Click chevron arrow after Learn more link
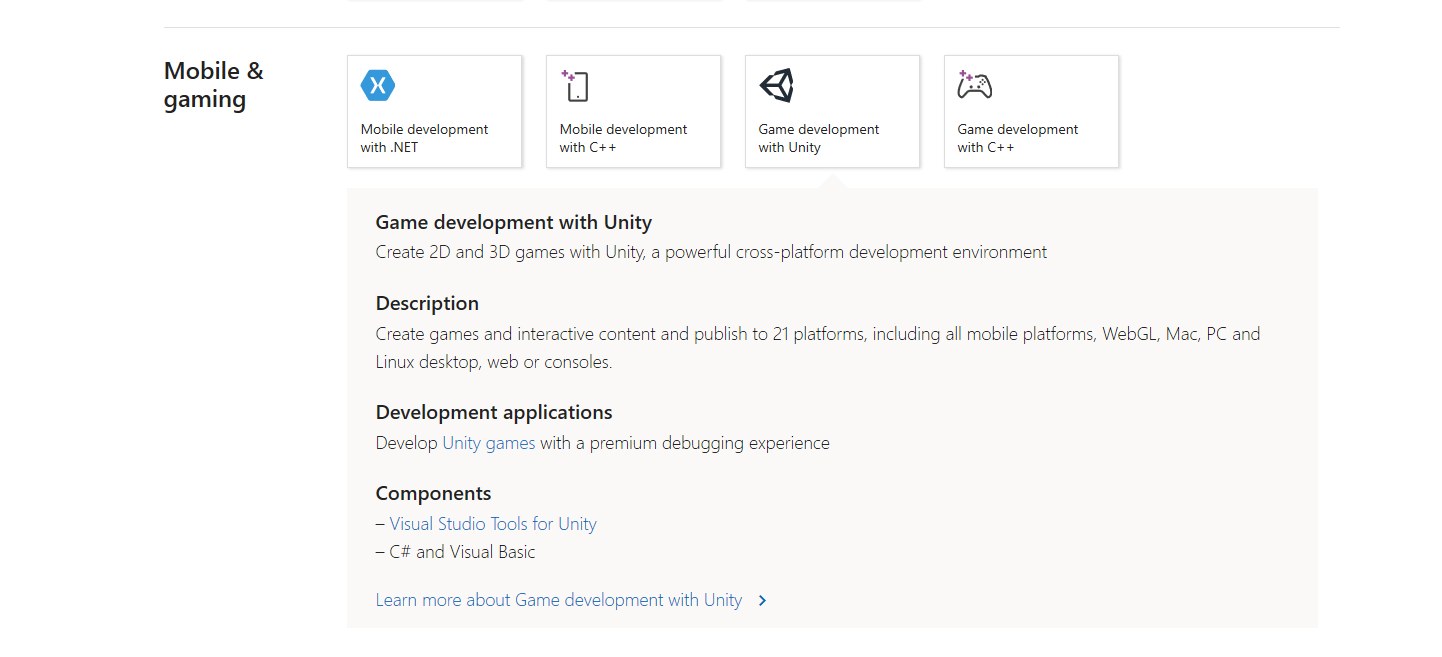This screenshot has width=1442, height=657. 762,601
